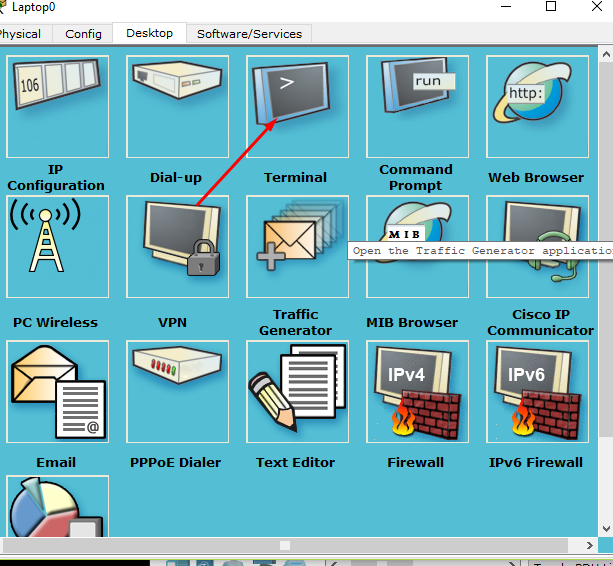Launch the Traffic Generator app
The height and width of the screenshot is (566, 613).
[x=298, y=247]
